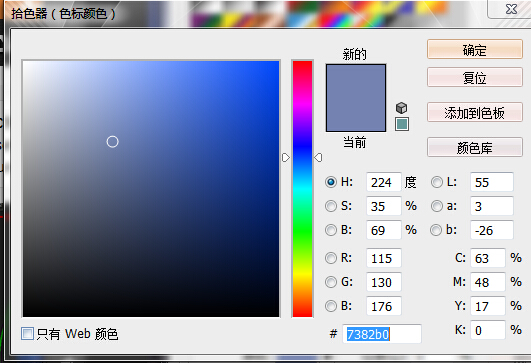Viewport: 531px width, 363px height.
Task: Select the Lab a radio button
Action: click(x=437, y=206)
